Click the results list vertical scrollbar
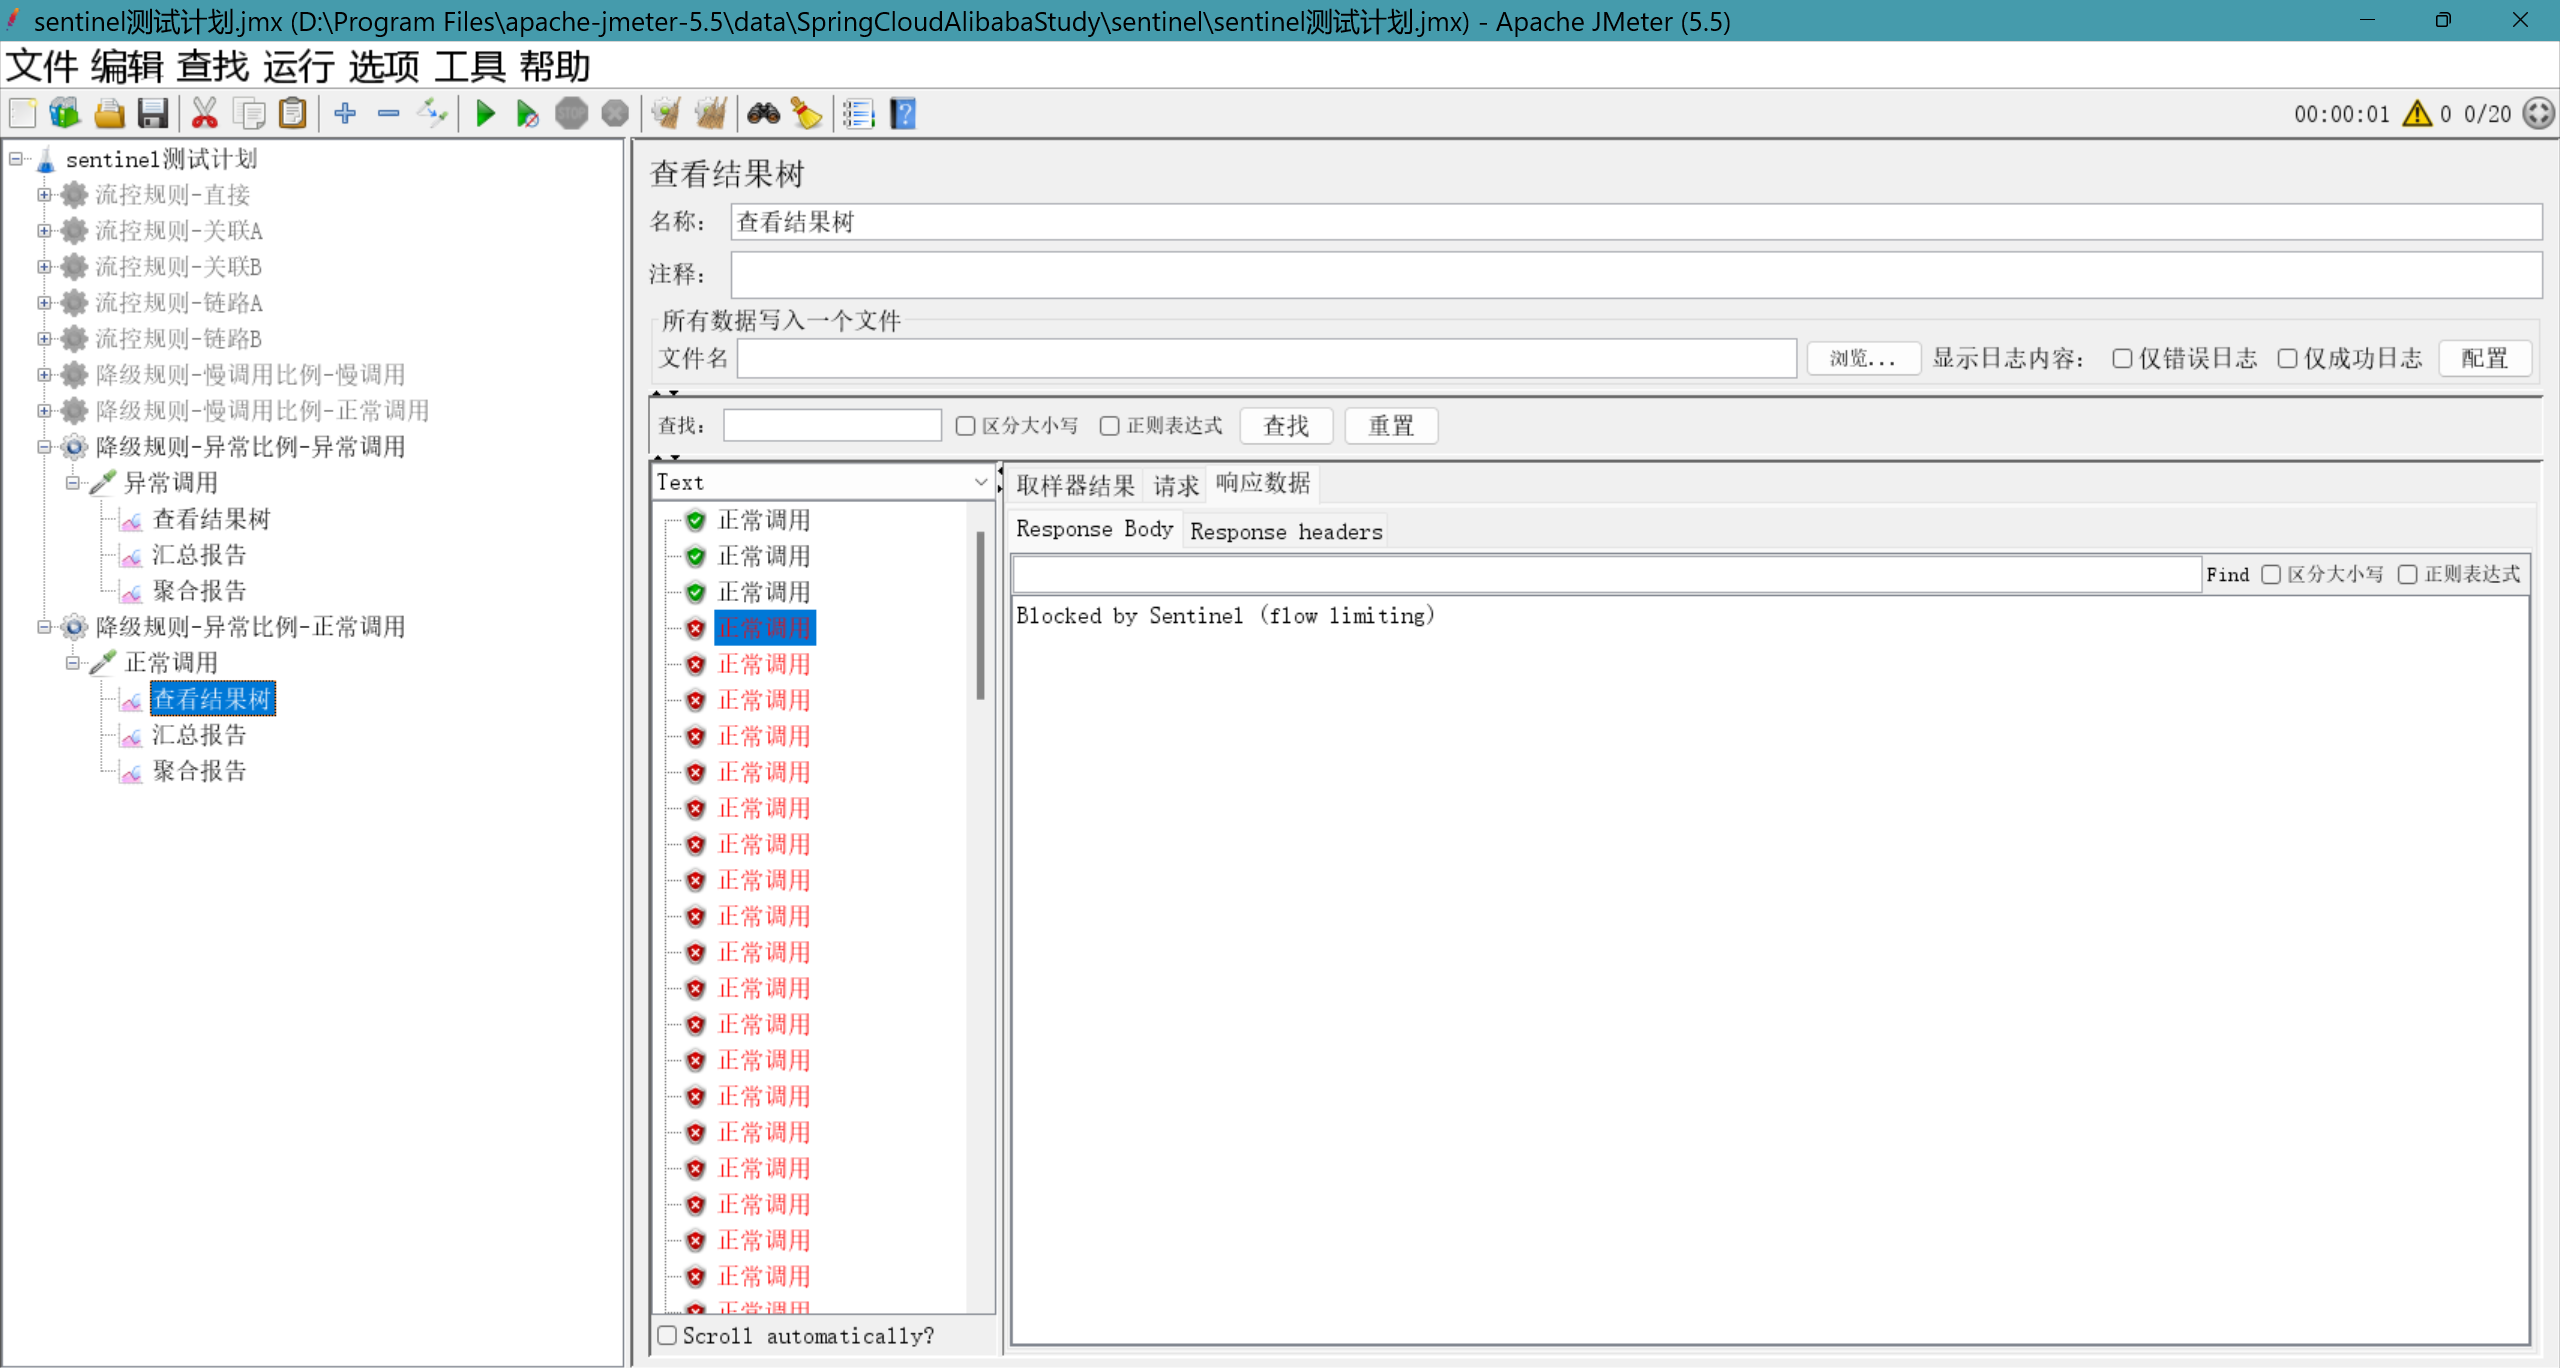2560x1368 pixels. click(x=980, y=615)
